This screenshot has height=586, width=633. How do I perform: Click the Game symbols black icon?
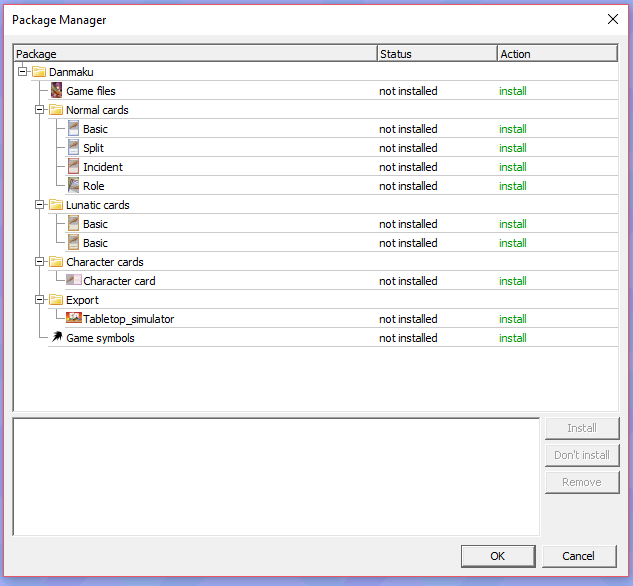57,337
